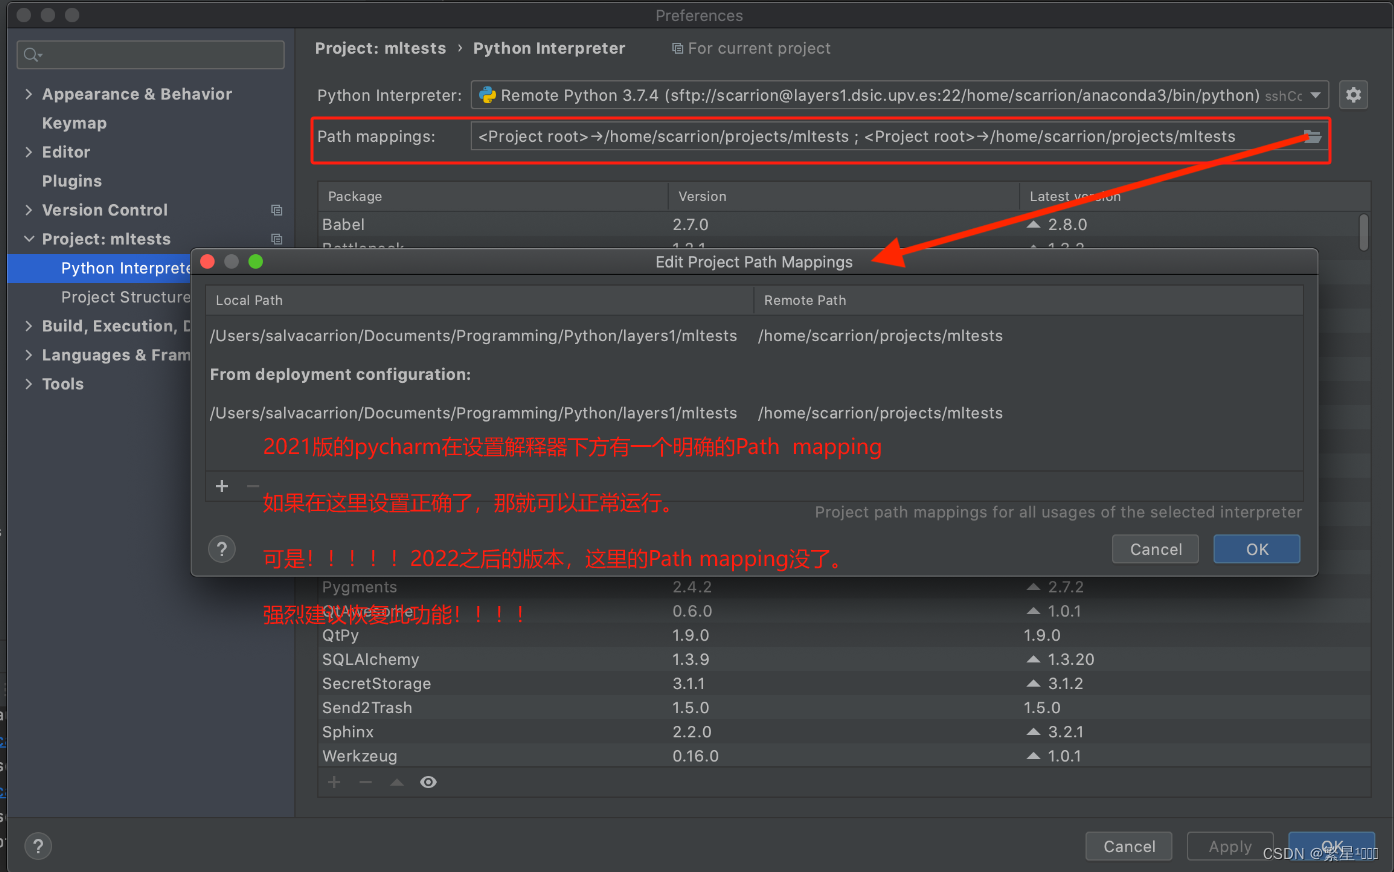The image size is (1394, 872).
Task: Select Plugins in the settings tree
Action: (72, 181)
